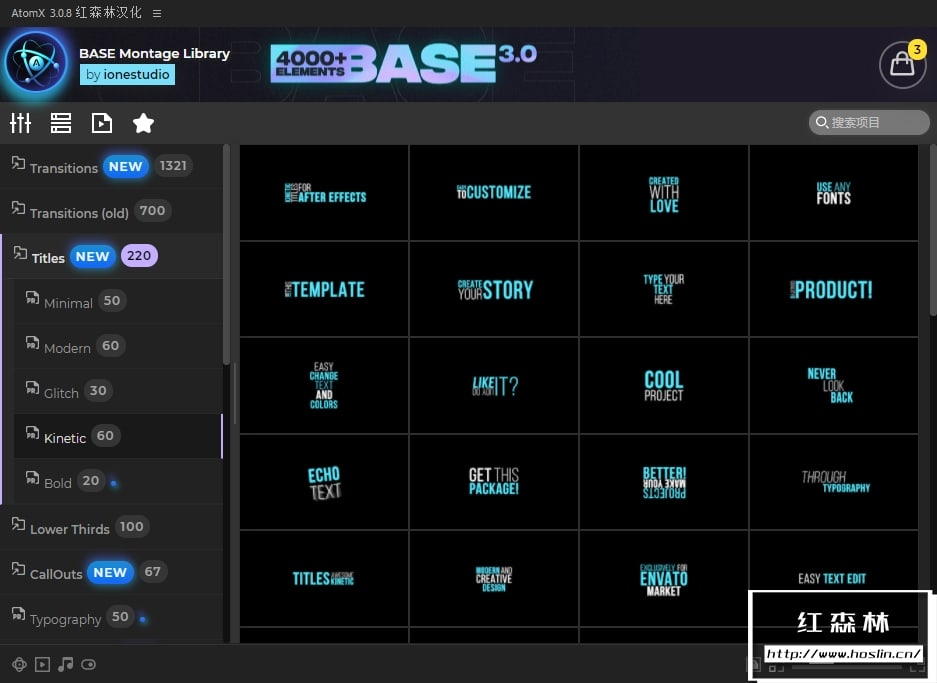Image resolution: width=937 pixels, height=683 pixels.
Task: Select the ENVATO MARKET preset
Action: click(664, 578)
